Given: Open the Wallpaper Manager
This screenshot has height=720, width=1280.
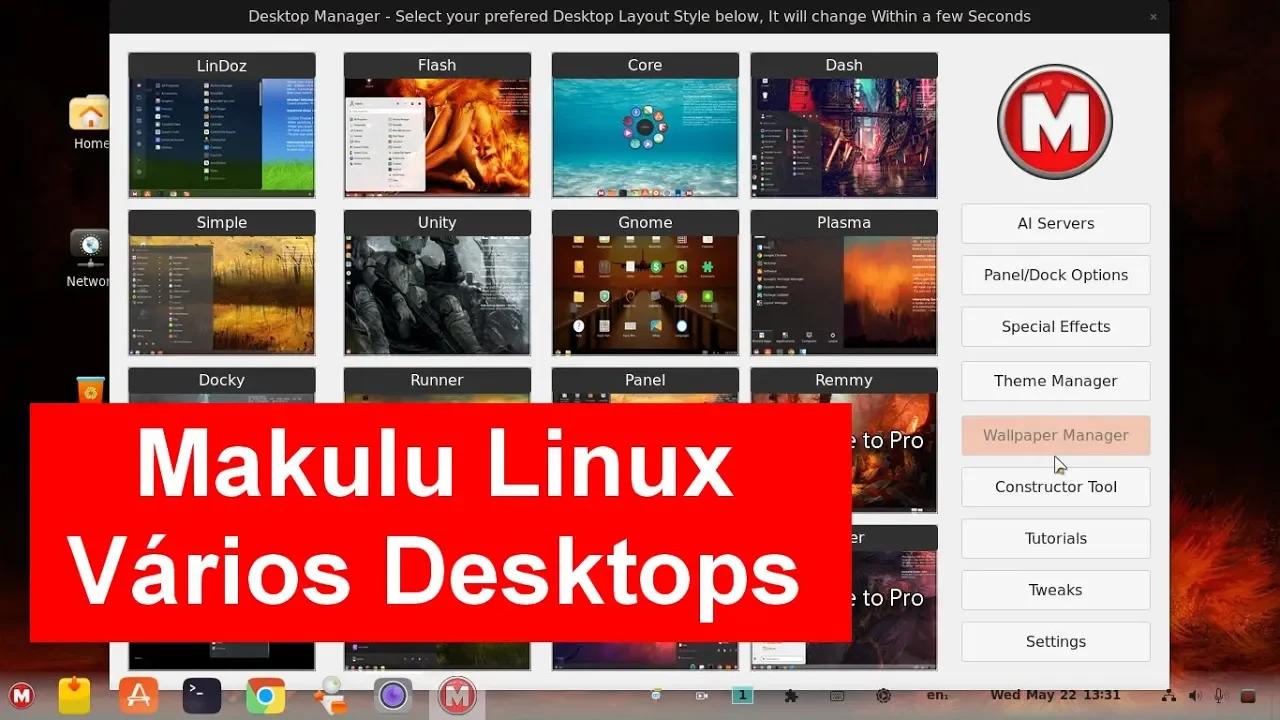Looking at the screenshot, I should click(x=1056, y=435).
